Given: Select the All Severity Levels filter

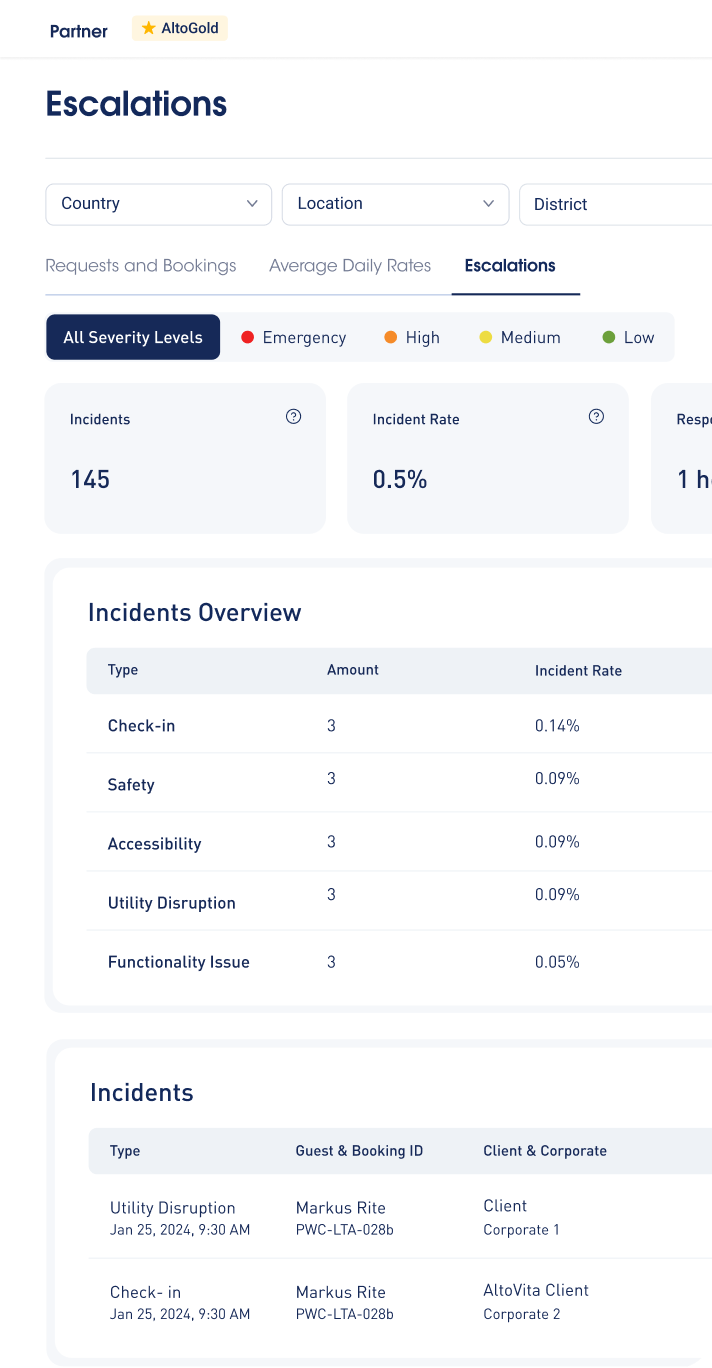Looking at the screenshot, I should point(133,337).
